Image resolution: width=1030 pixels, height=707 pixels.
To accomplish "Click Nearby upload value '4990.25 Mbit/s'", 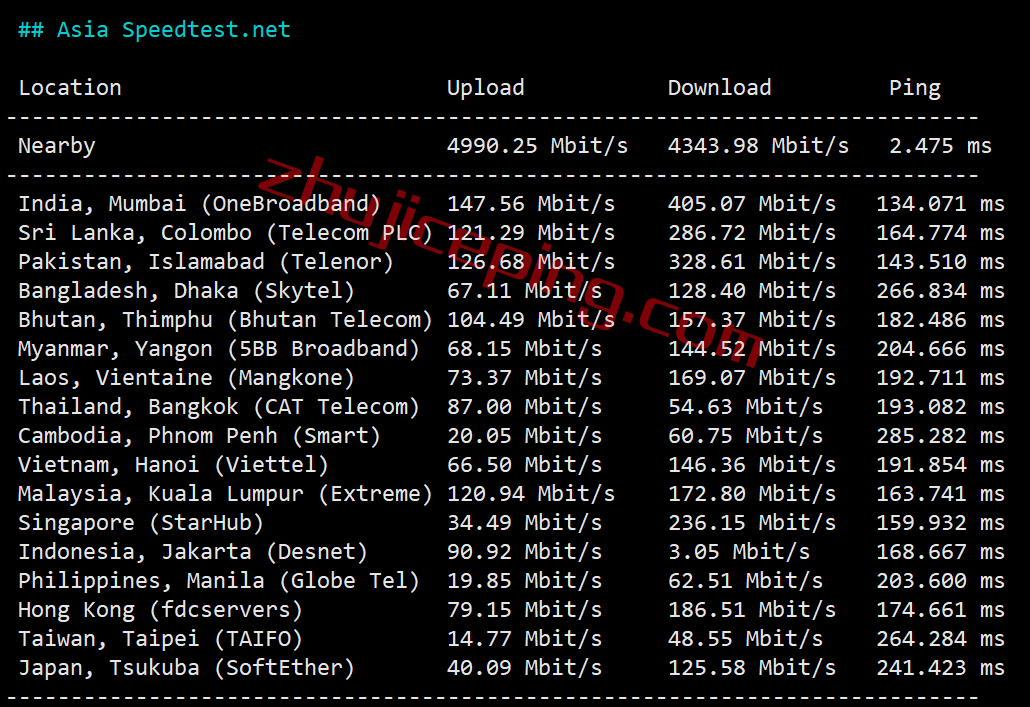I will (x=537, y=146).
